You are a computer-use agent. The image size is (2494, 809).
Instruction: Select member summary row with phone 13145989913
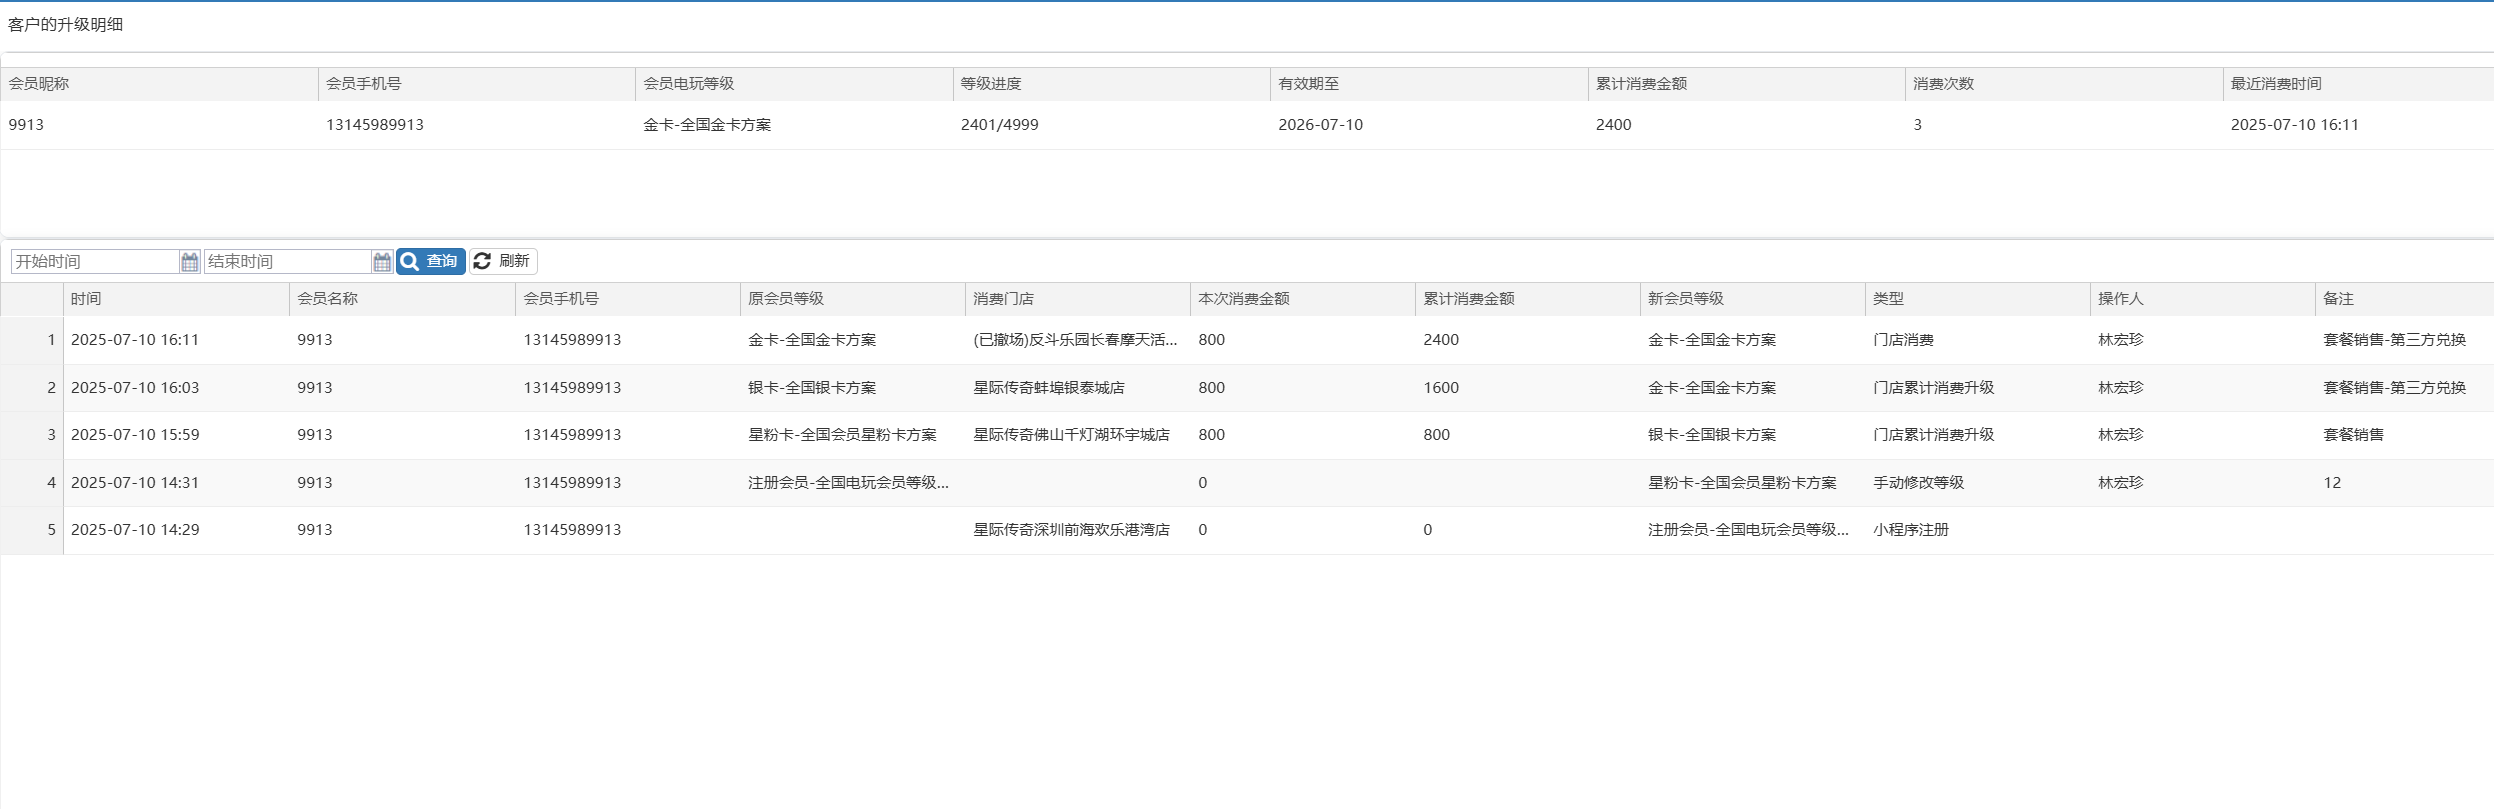375,125
